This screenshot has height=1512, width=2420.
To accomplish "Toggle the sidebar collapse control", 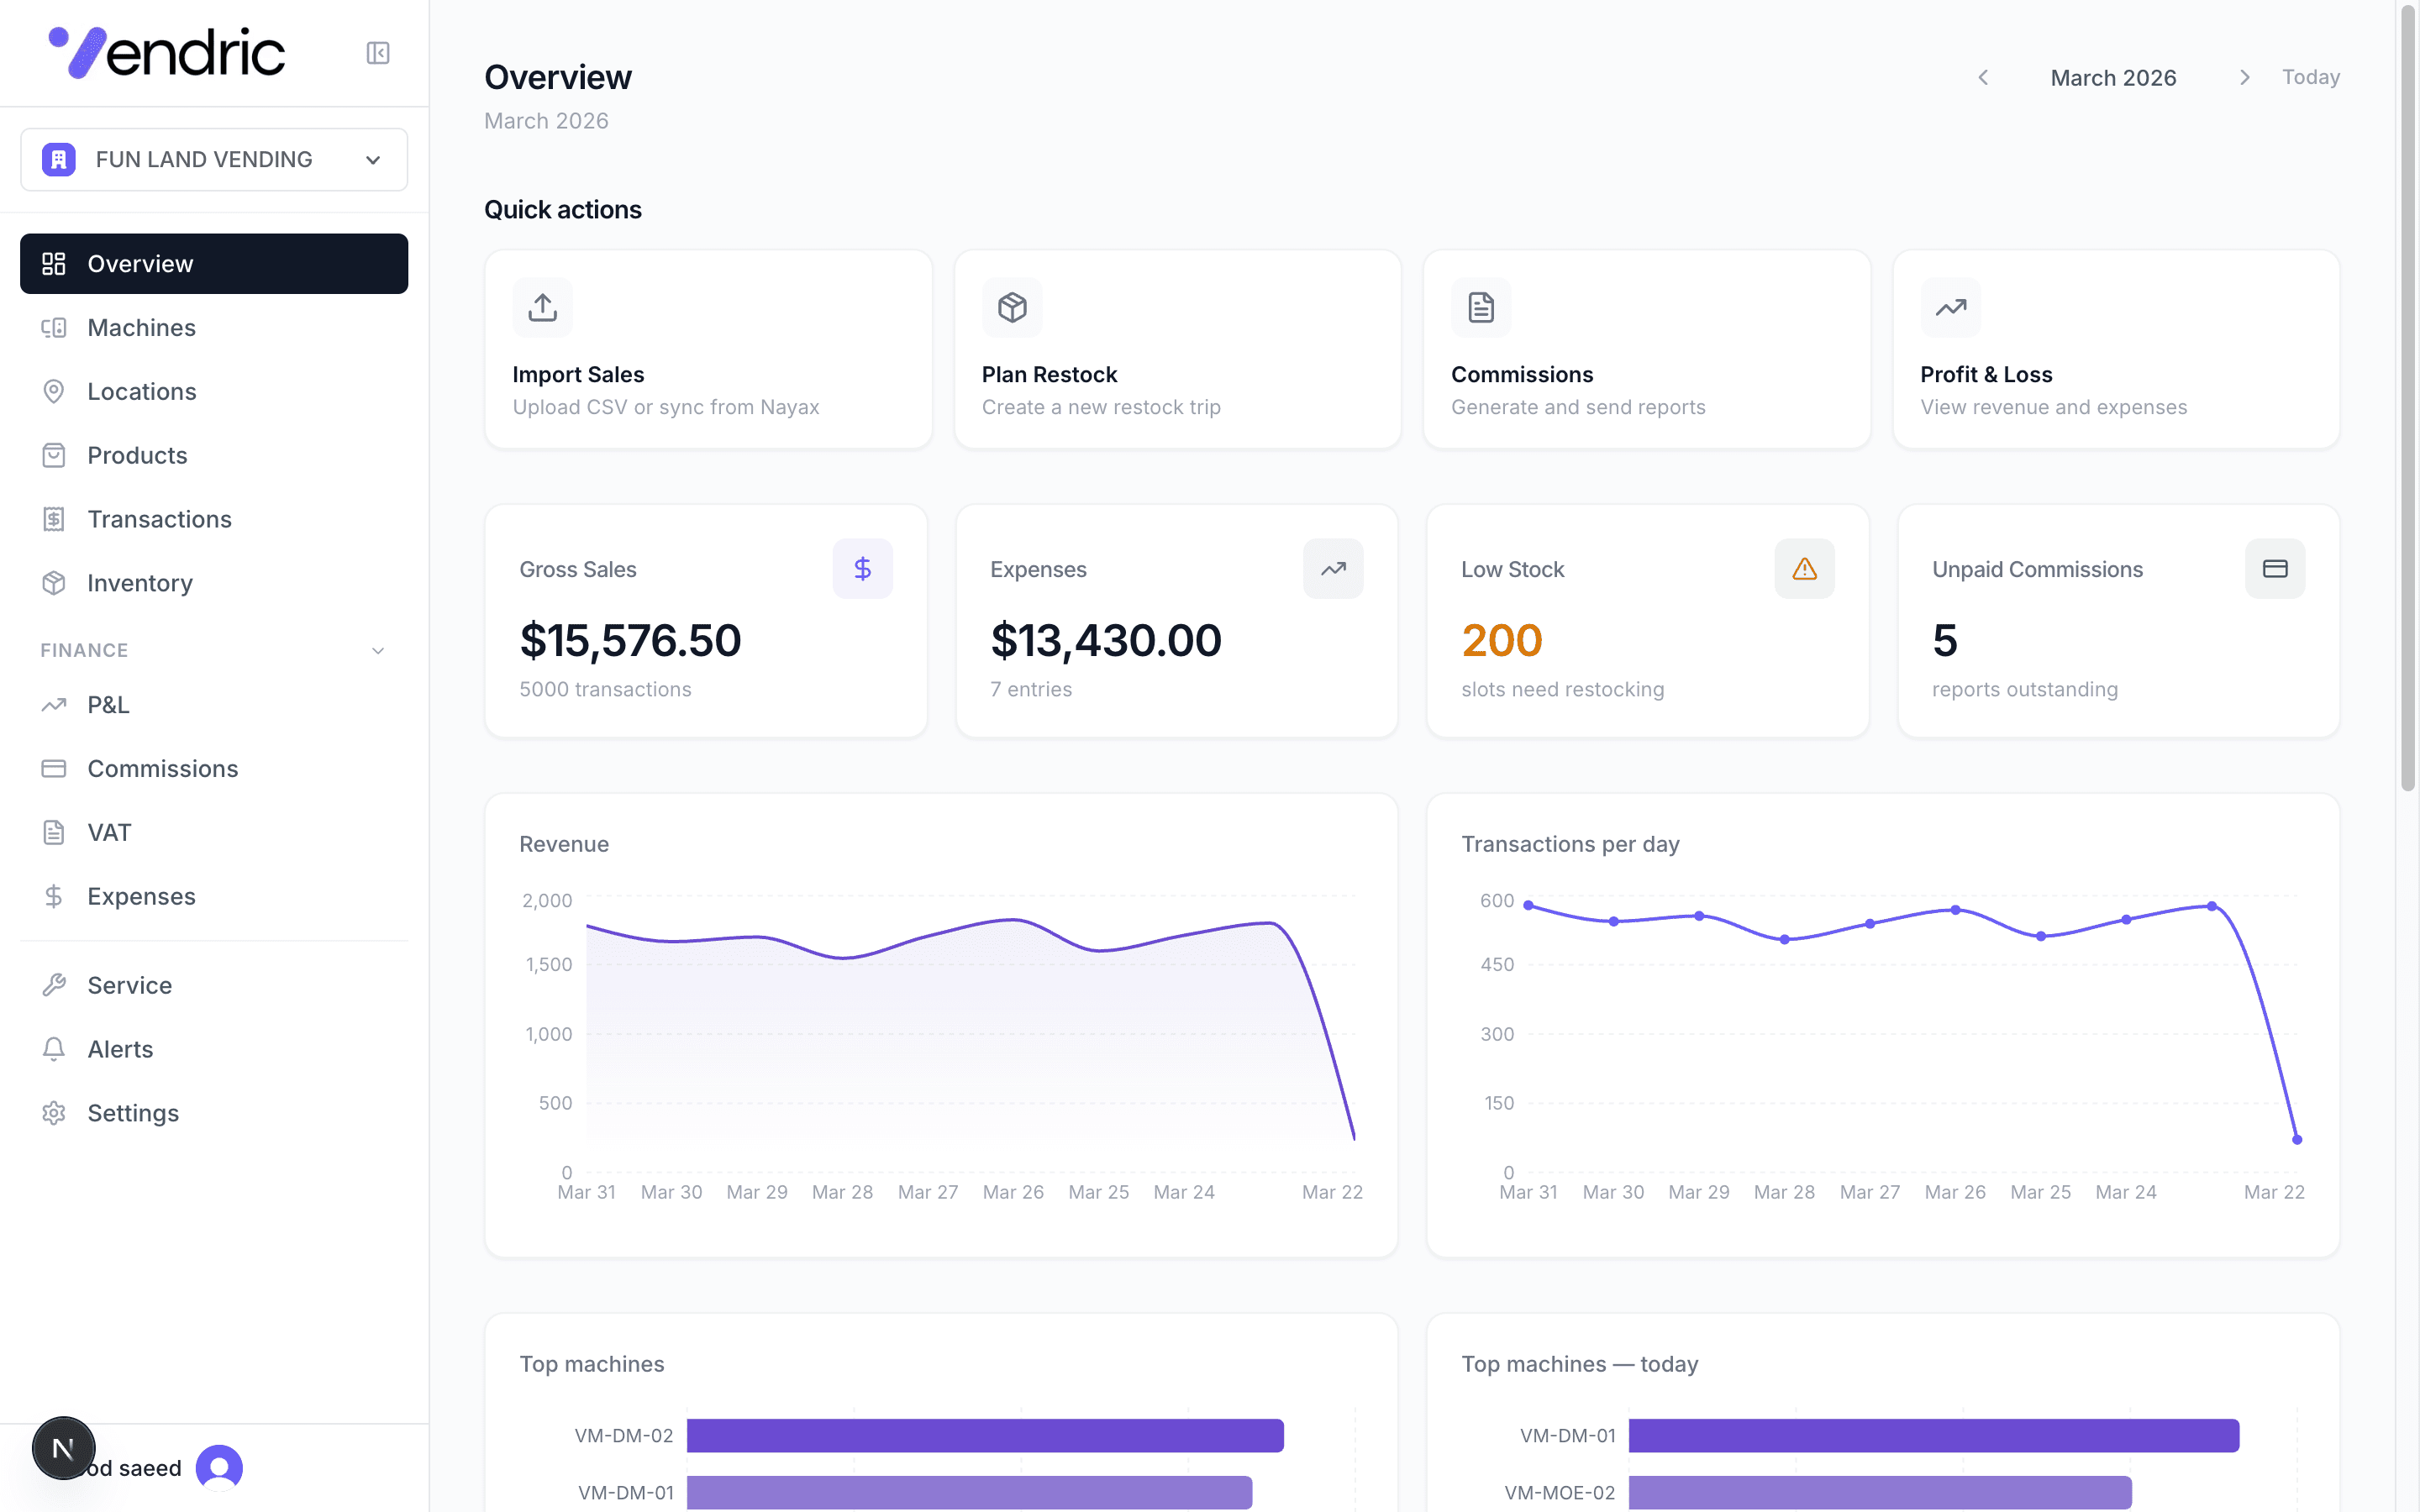I will click(x=377, y=53).
